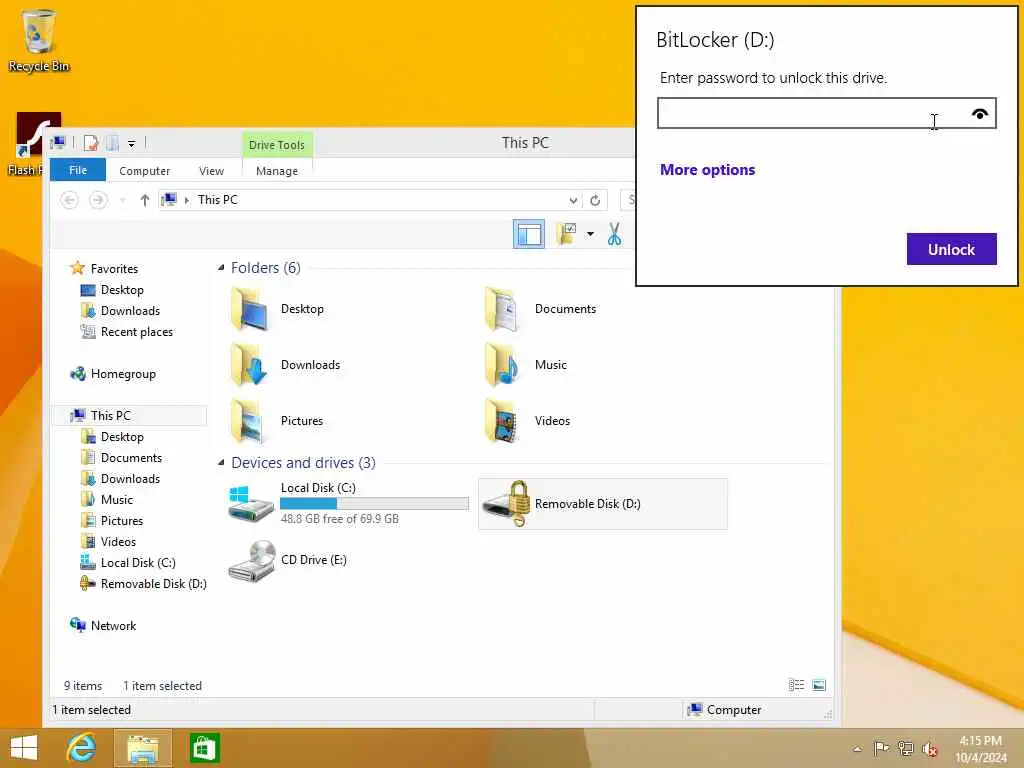Select the Videos folder icon in Folders
Viewport: 1024px width, 768px height.
pyautogui.click(x=502, y=421)
